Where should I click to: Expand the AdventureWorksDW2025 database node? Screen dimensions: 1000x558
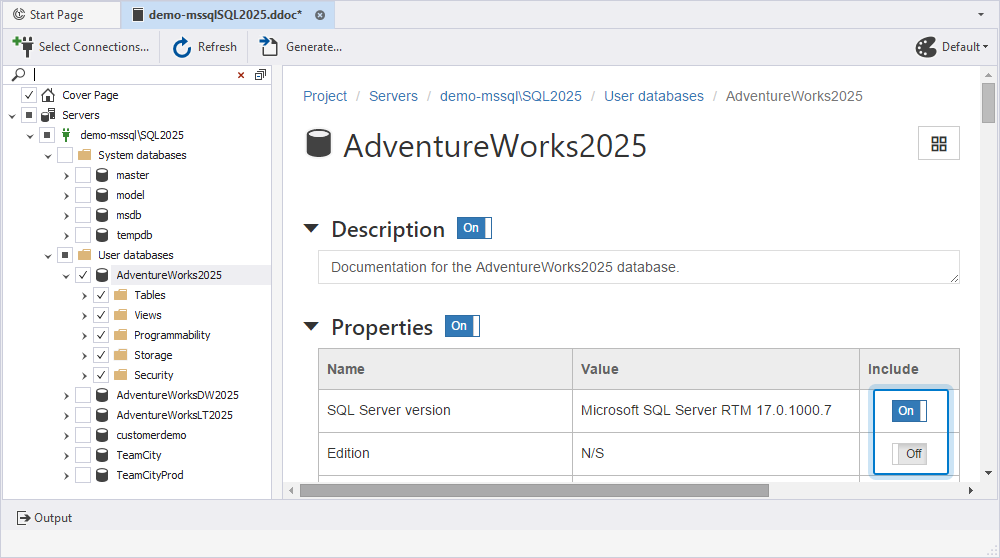coord(66,395)
